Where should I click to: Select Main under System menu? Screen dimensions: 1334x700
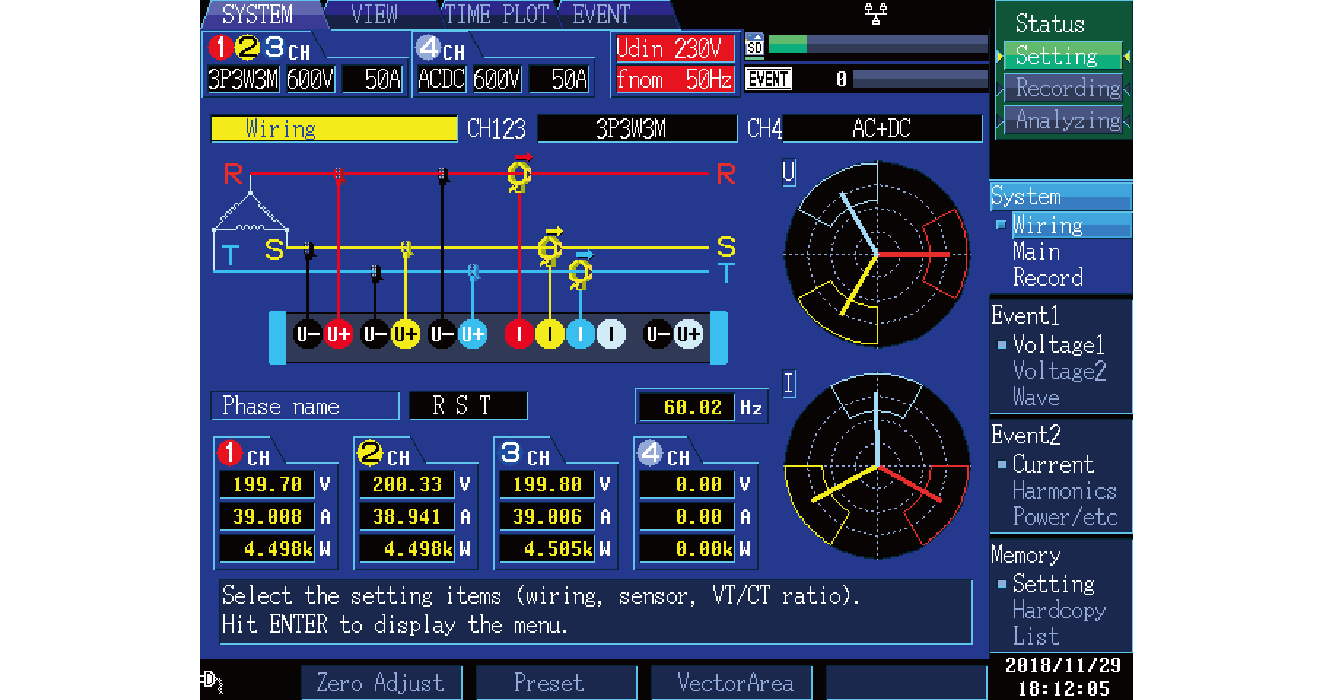point(1035,252)
